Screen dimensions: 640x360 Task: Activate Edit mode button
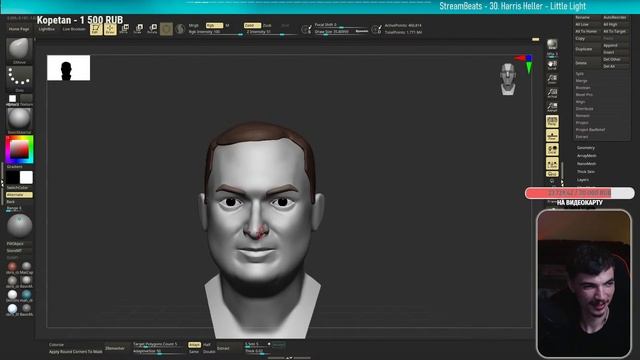pos(96,29)
